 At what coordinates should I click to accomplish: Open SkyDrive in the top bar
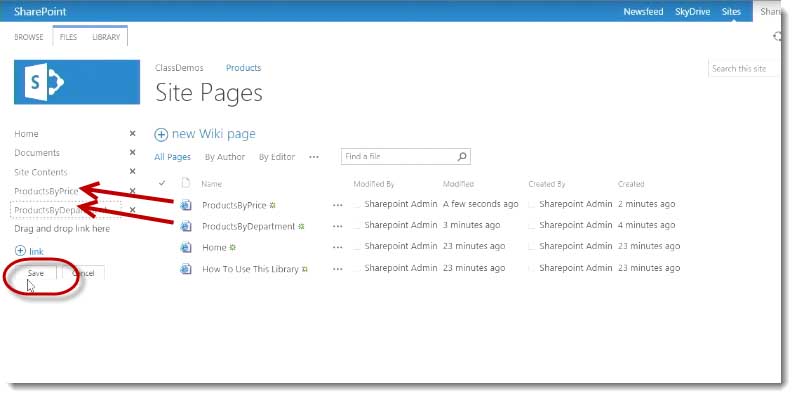(692, 12)
